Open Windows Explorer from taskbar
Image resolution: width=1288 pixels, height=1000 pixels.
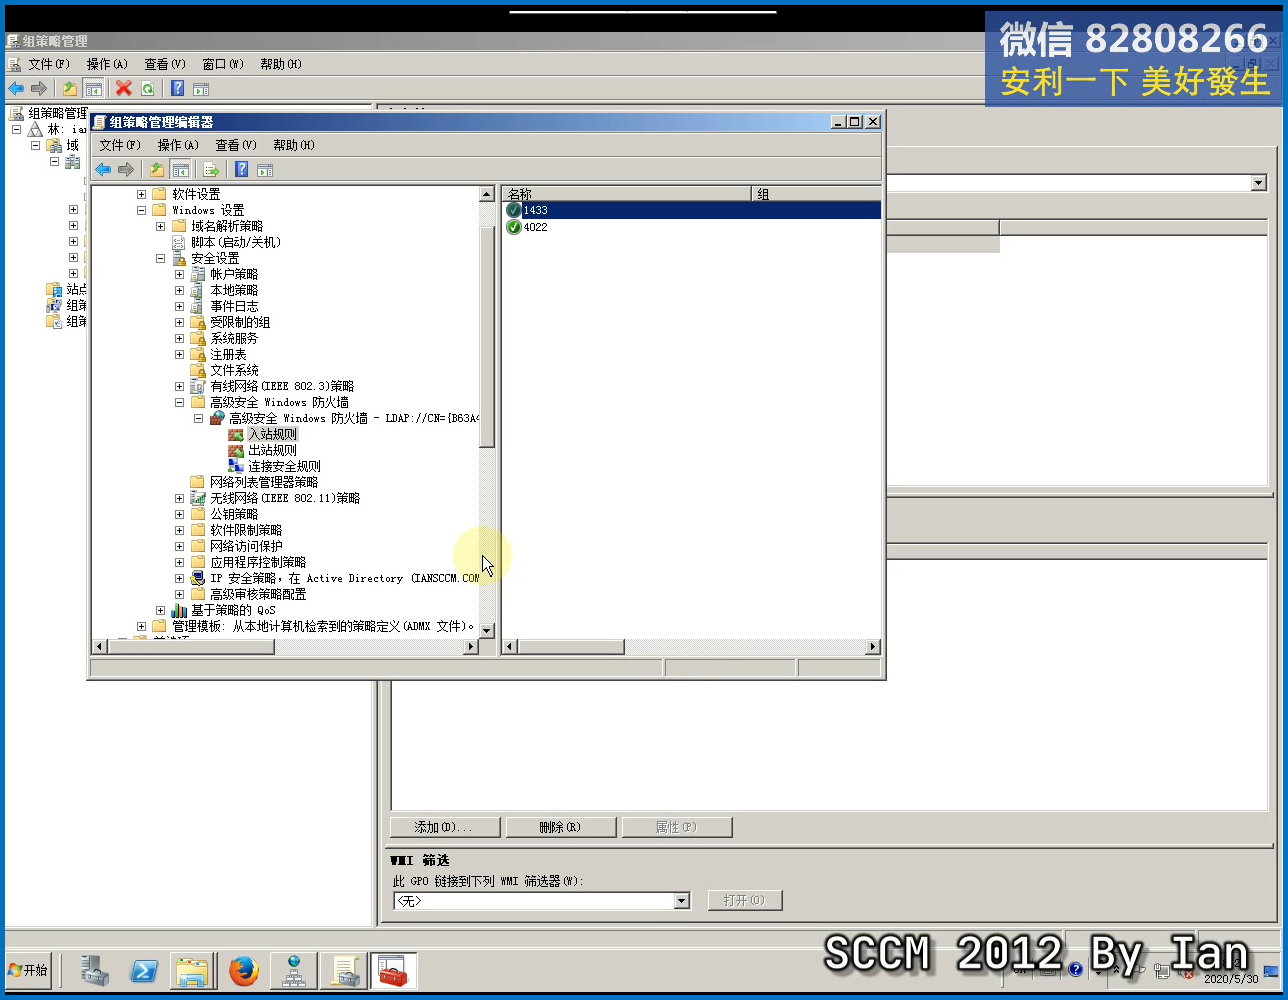(x=193, y=970)
